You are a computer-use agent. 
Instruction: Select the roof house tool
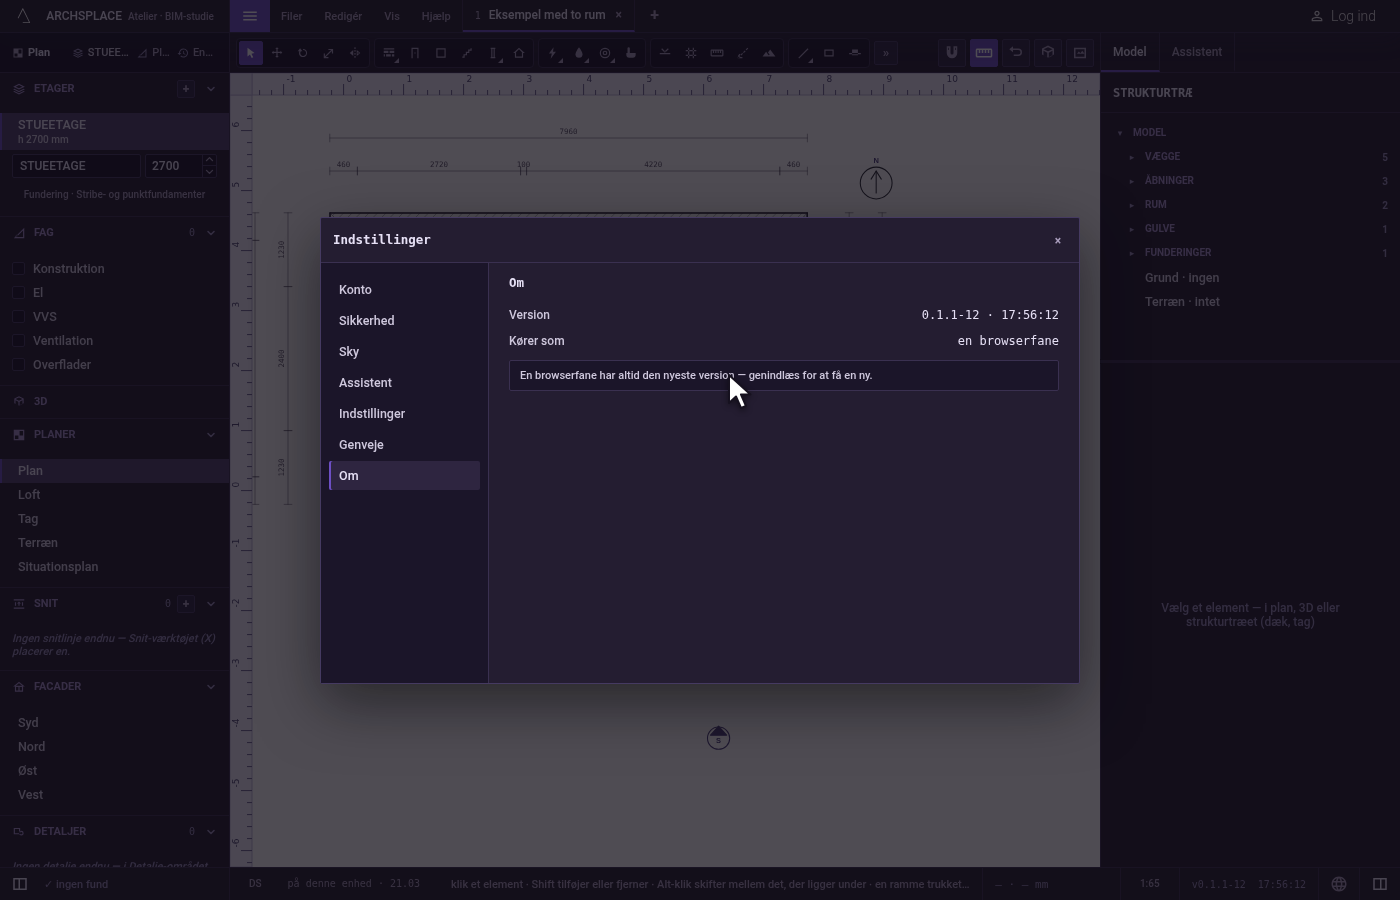(519, 53)
